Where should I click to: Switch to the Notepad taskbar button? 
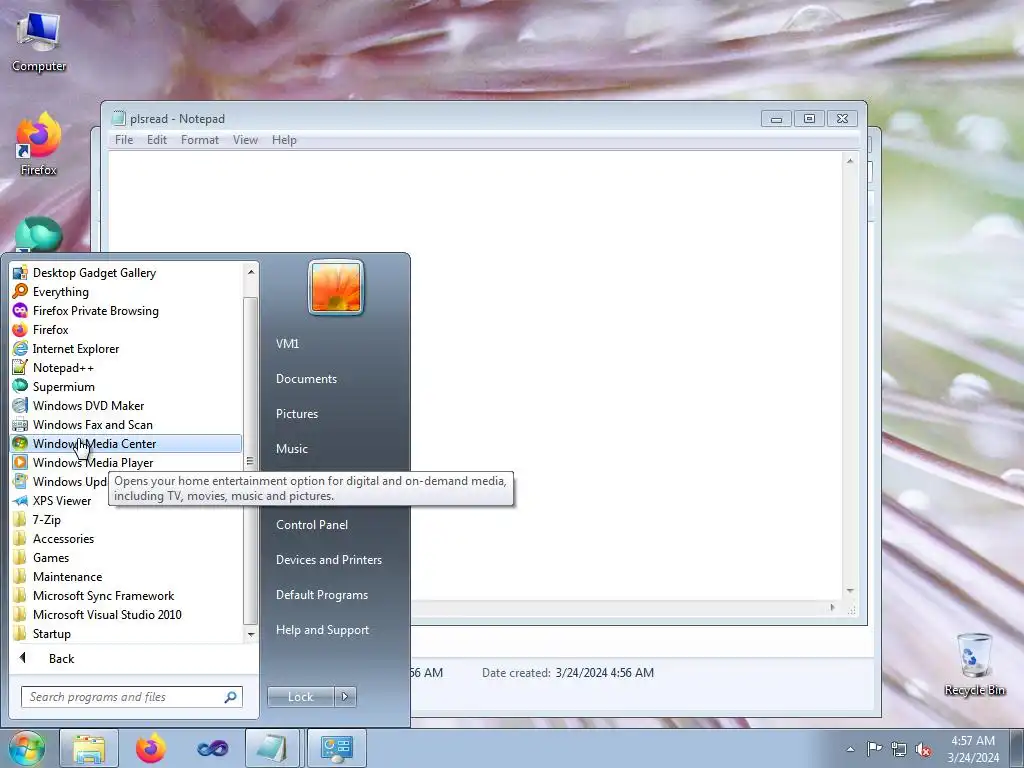tap(273, 748)
